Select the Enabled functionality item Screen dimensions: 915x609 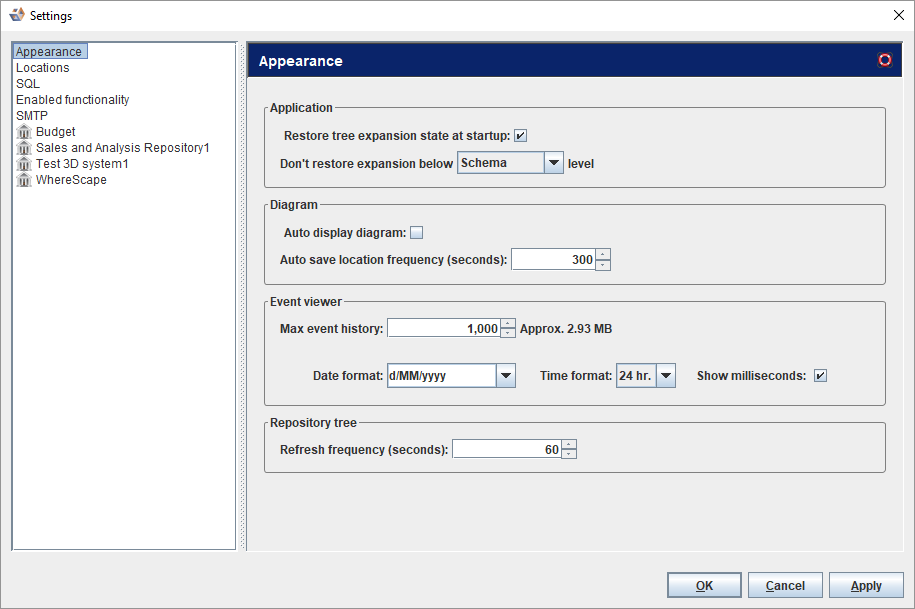pos(72,100)
